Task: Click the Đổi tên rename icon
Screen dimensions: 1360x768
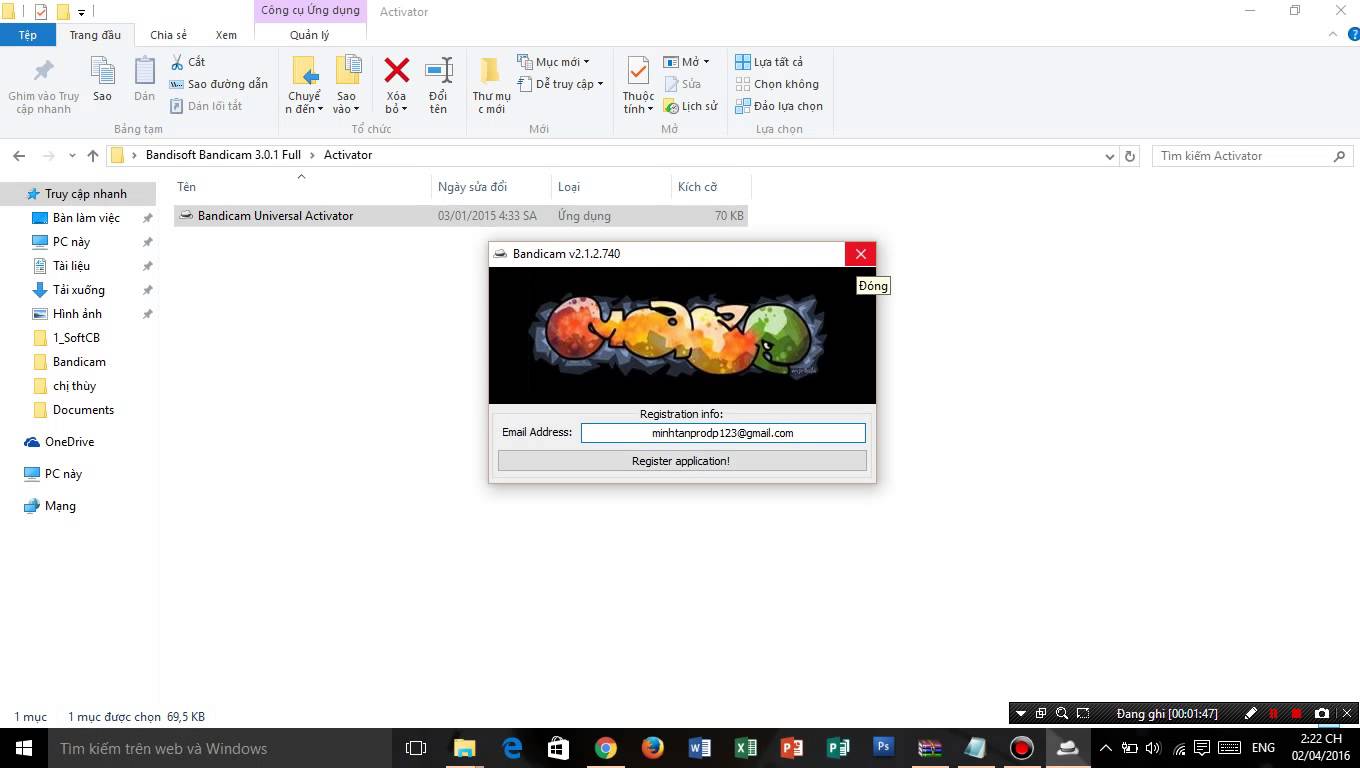Action: (x=439, y=70)
